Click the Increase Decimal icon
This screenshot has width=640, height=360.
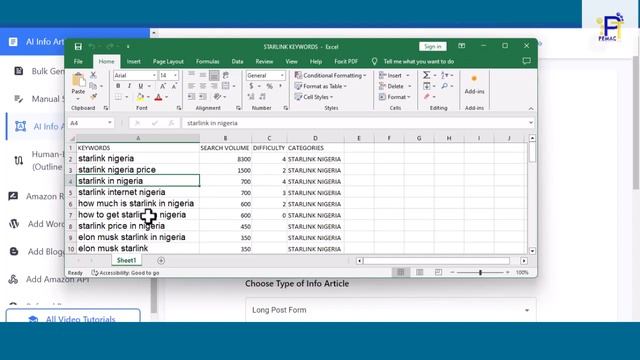[251, 97]
